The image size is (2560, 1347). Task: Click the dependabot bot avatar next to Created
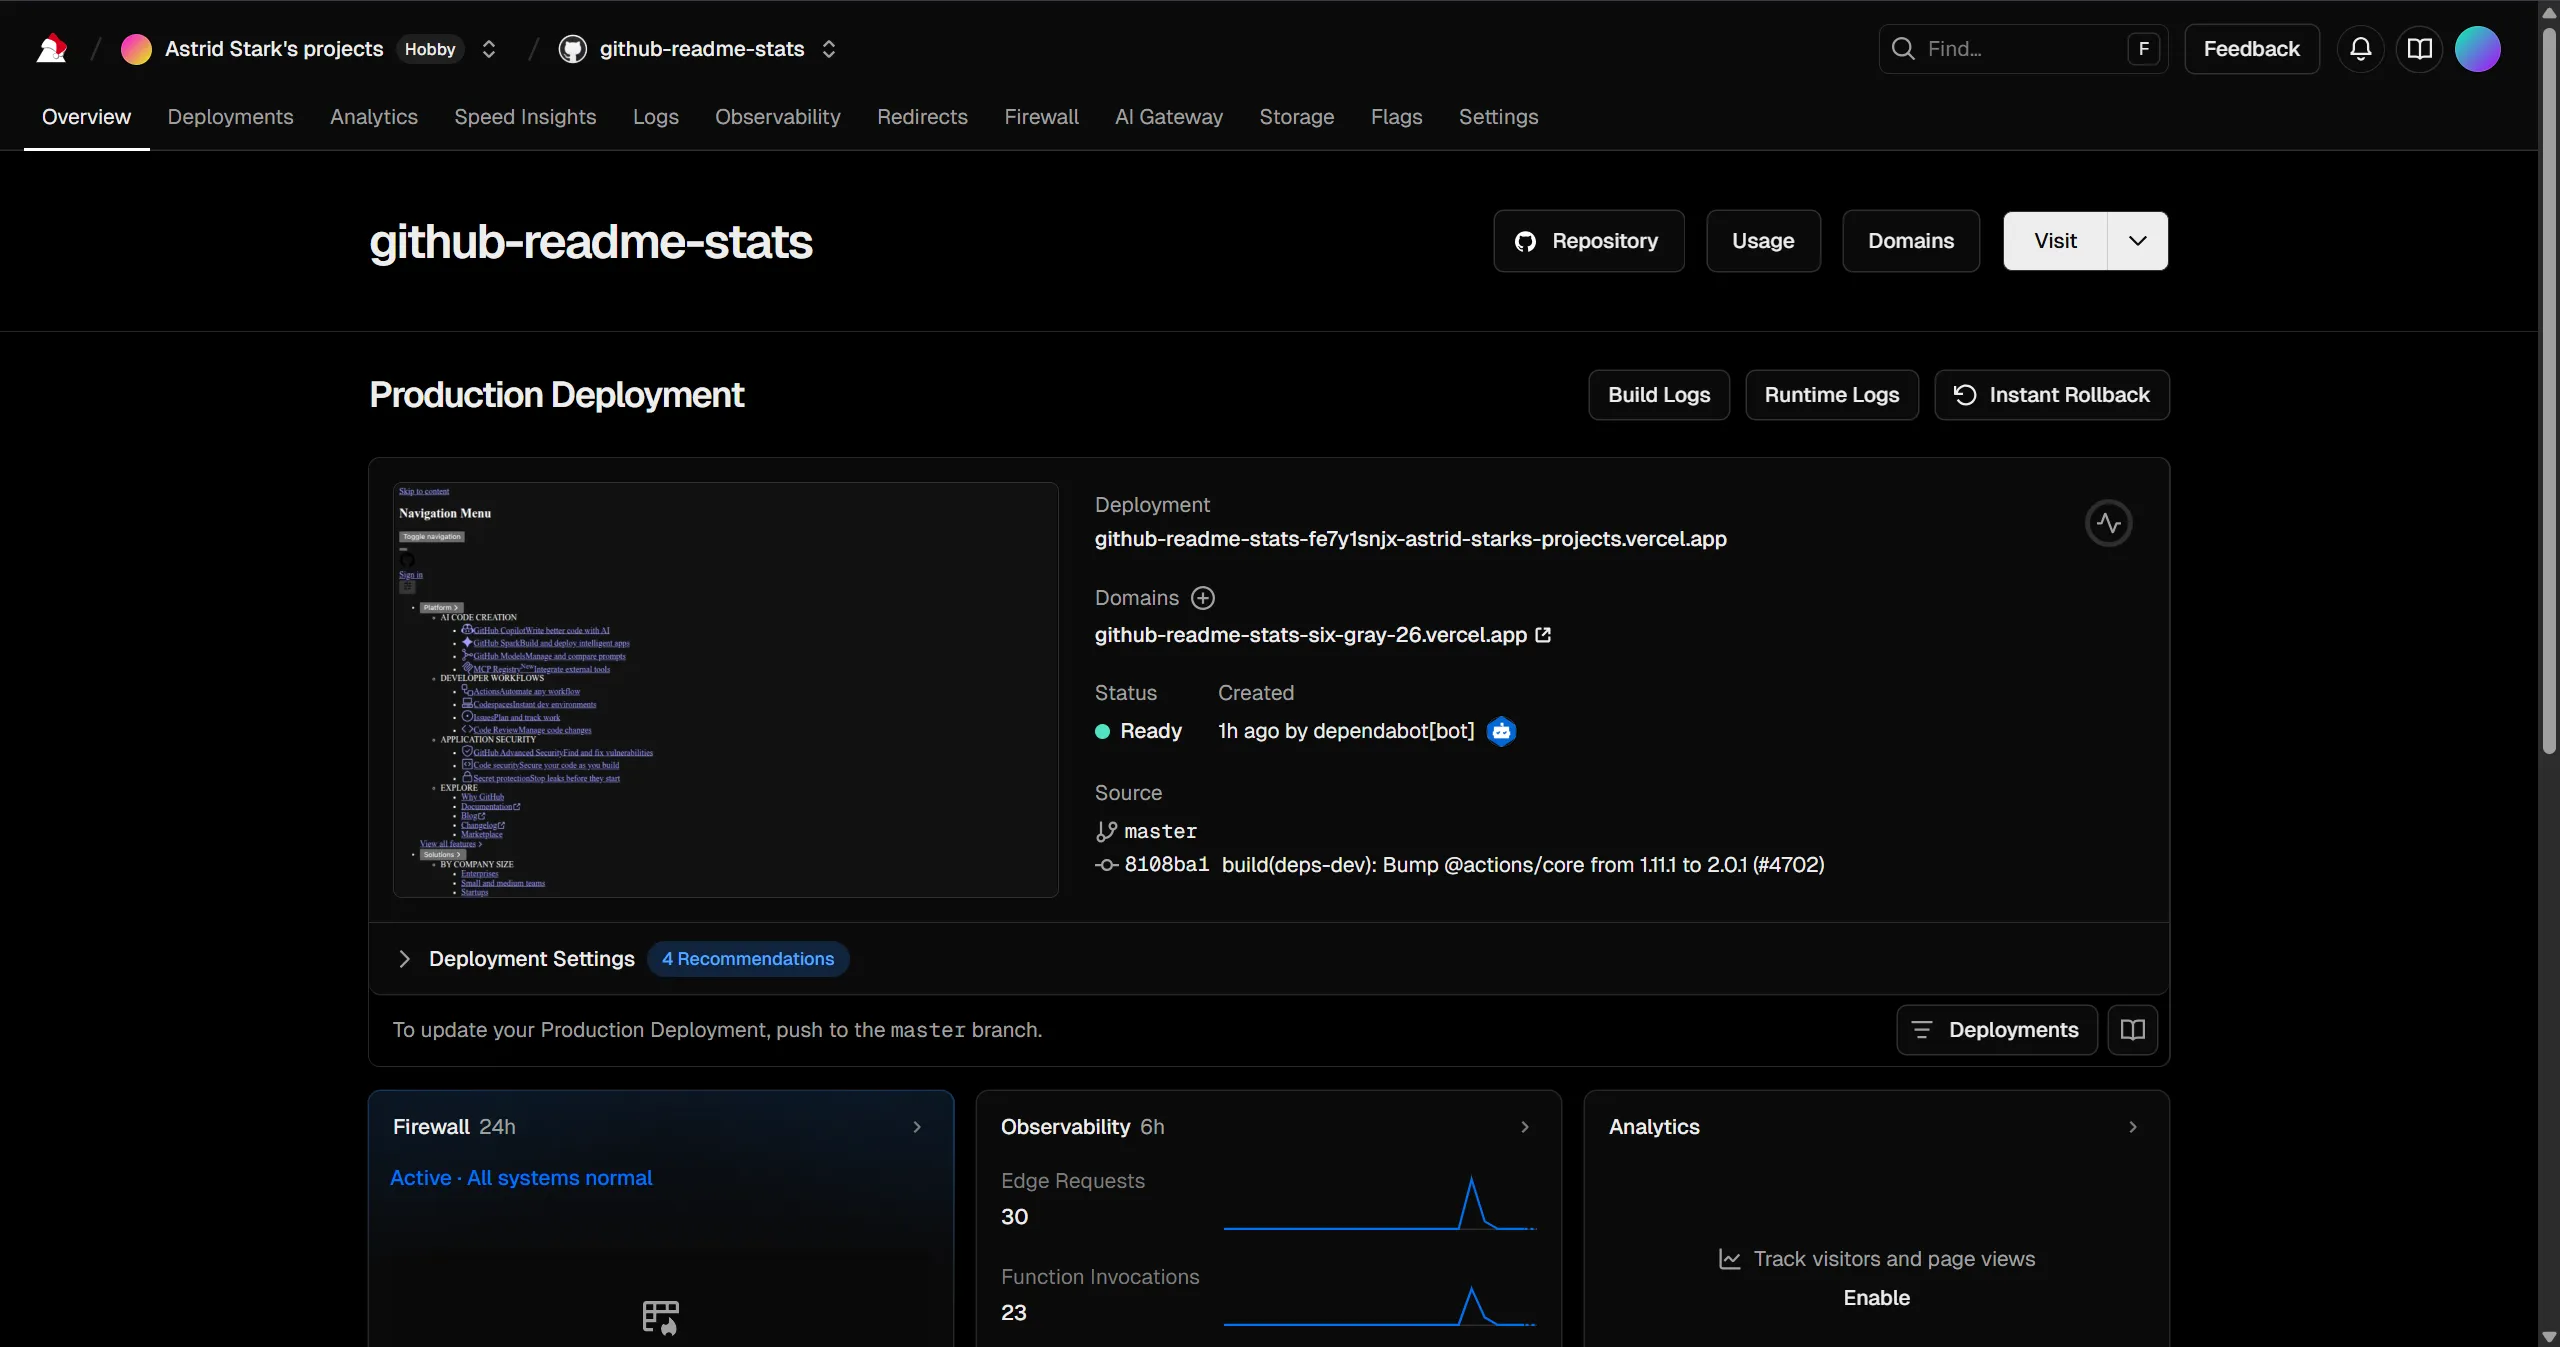(1501, 731)
